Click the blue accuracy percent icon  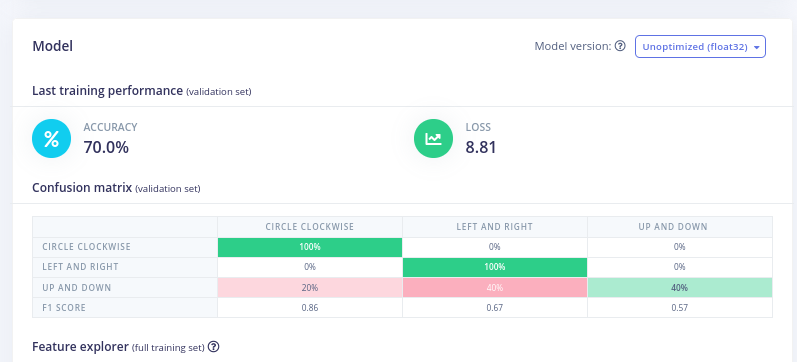coord(51,138)
